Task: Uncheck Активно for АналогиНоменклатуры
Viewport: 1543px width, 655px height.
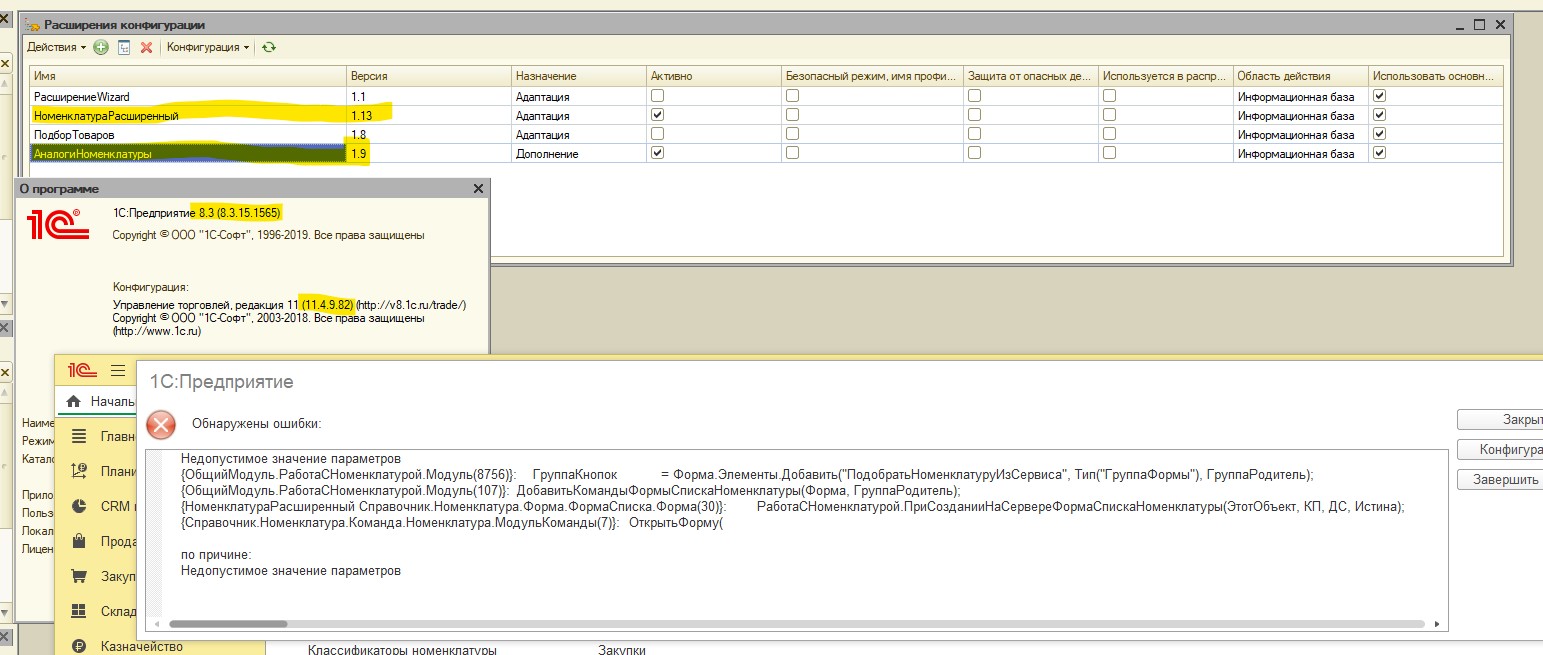Action: point(657,153)
